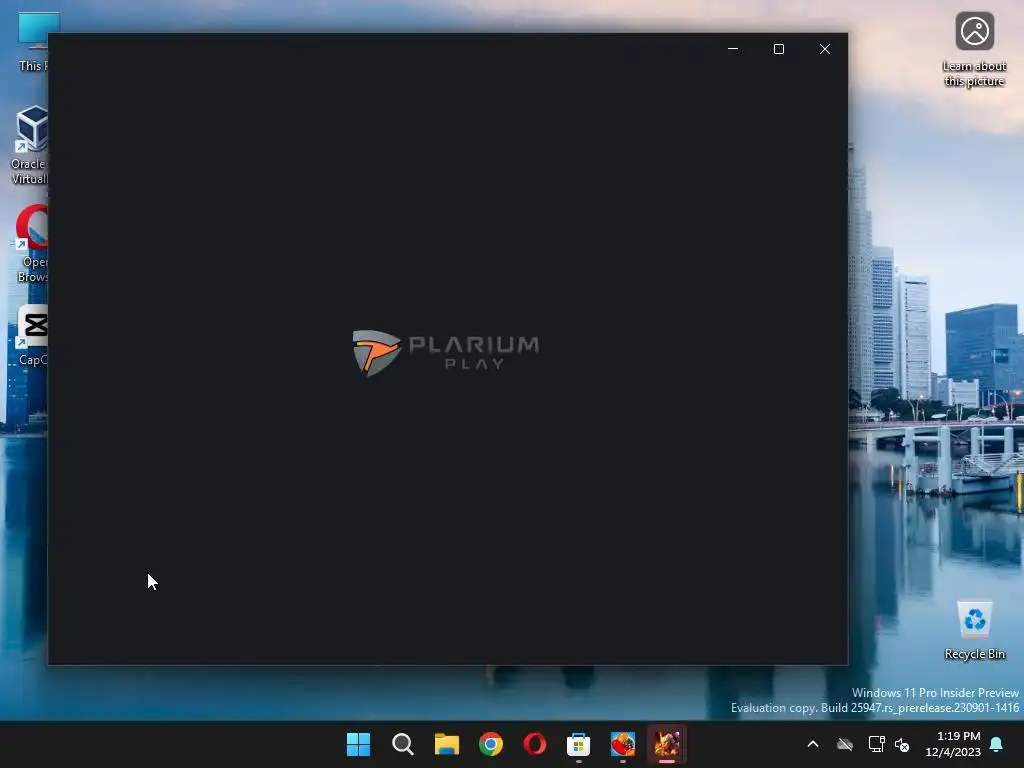This screenshot has height=768, width=1024.
Task: Open Microsoft Store from taskbar
Action: click(x=578, y=744)
